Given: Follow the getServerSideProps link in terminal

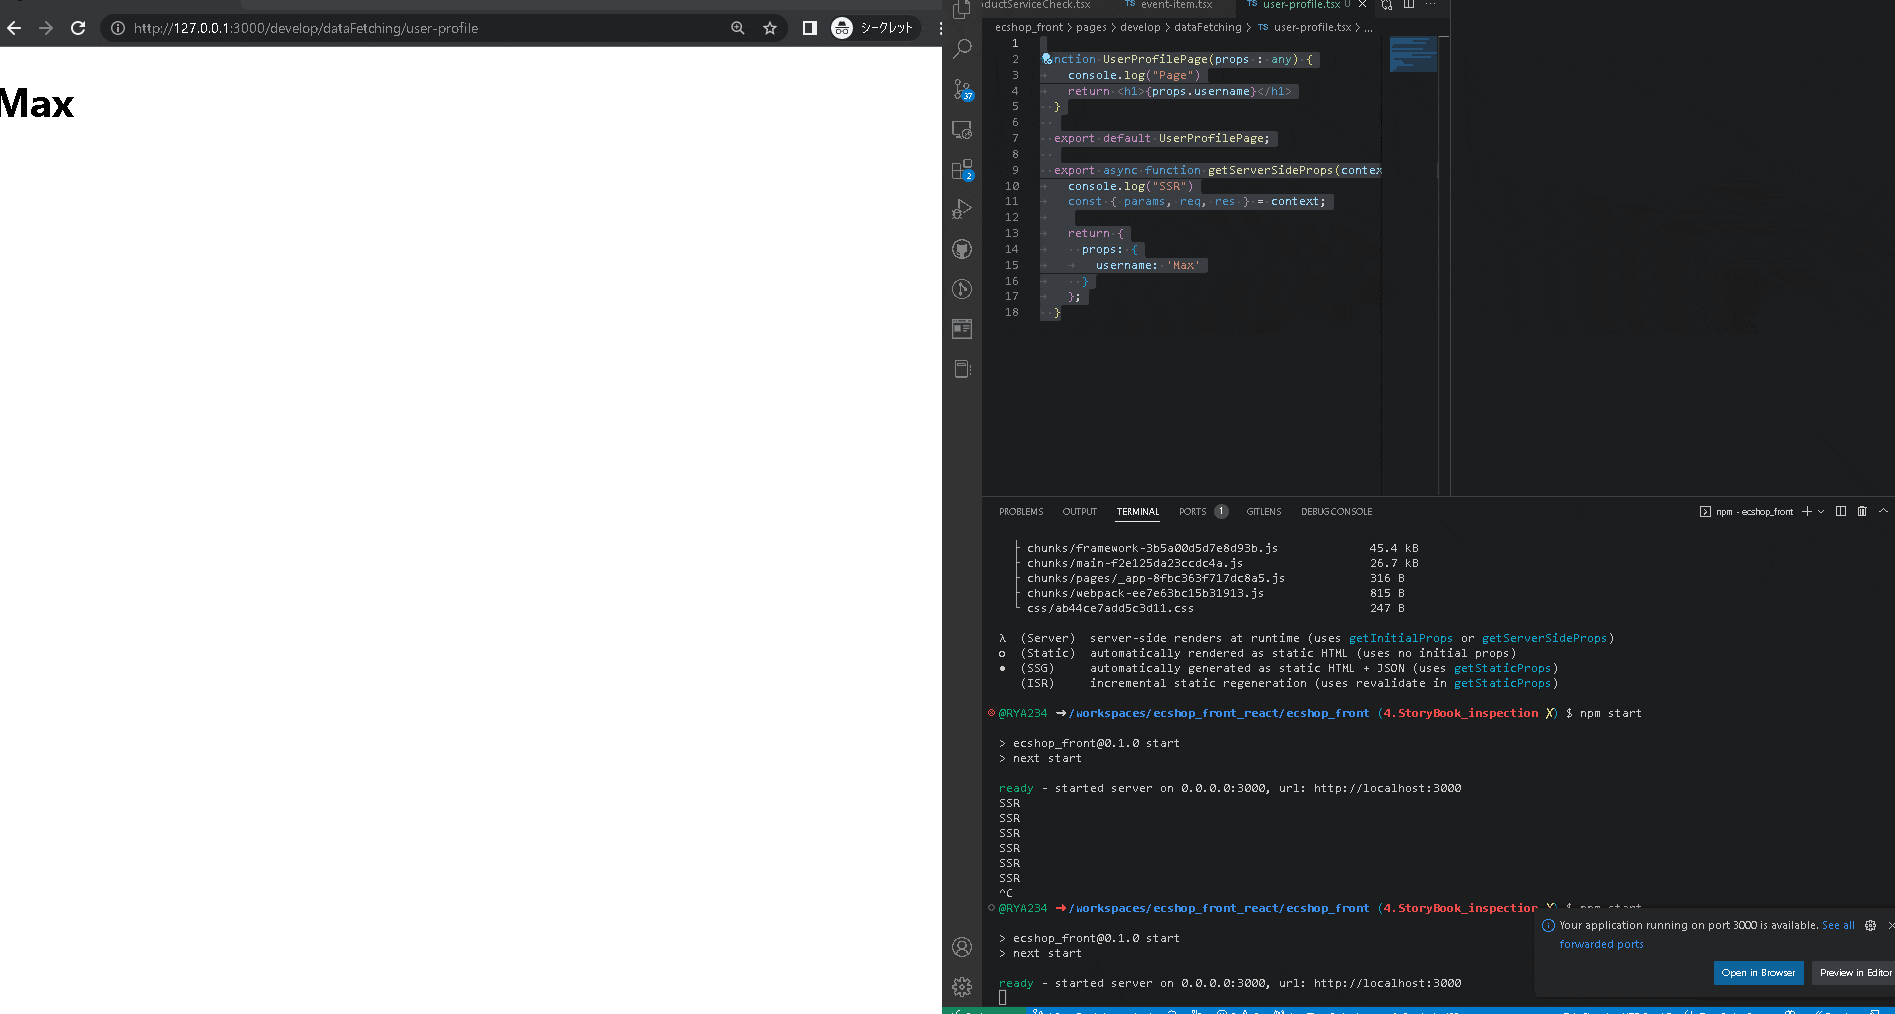Looking at the screenshot, I should point(1544,638).
